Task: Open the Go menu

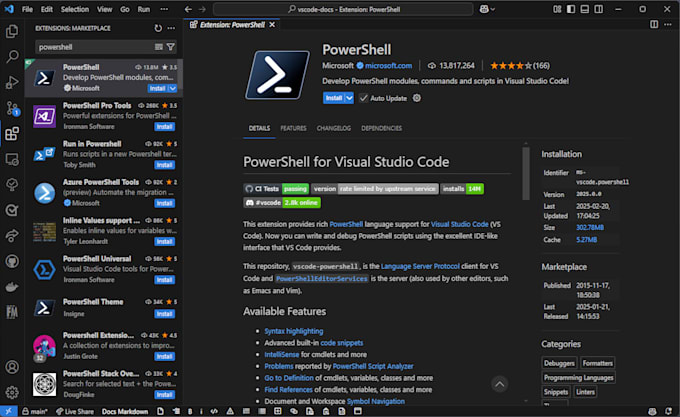Action: [125, 9]
